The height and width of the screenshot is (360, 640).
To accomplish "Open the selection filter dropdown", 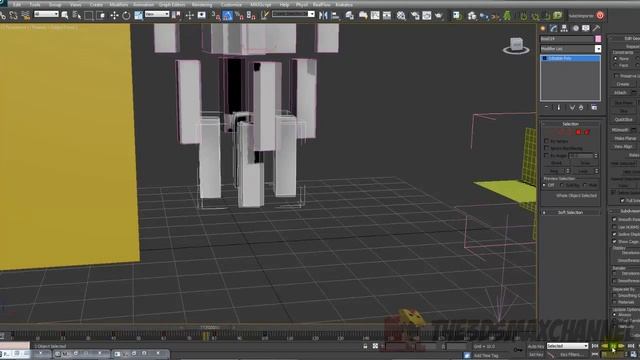I will pyautogui.click(x=46, y=14).
